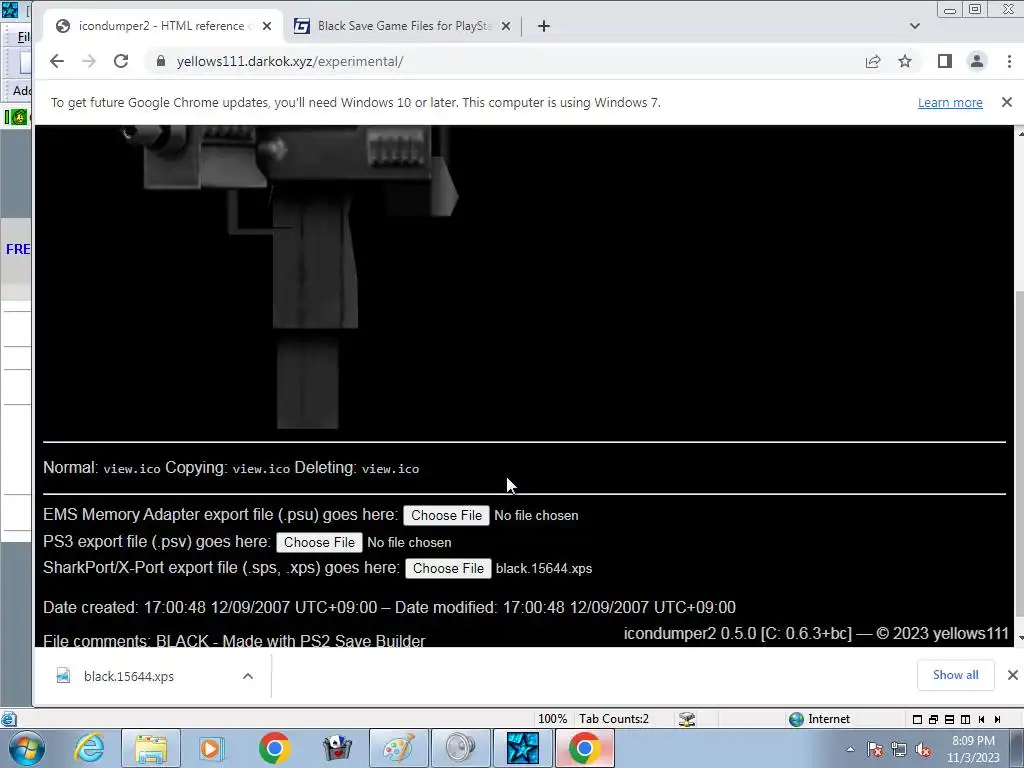Choose File for SharkPort/X-Port export
Screen dimensions: 1024x768
[x=448, y=568]
